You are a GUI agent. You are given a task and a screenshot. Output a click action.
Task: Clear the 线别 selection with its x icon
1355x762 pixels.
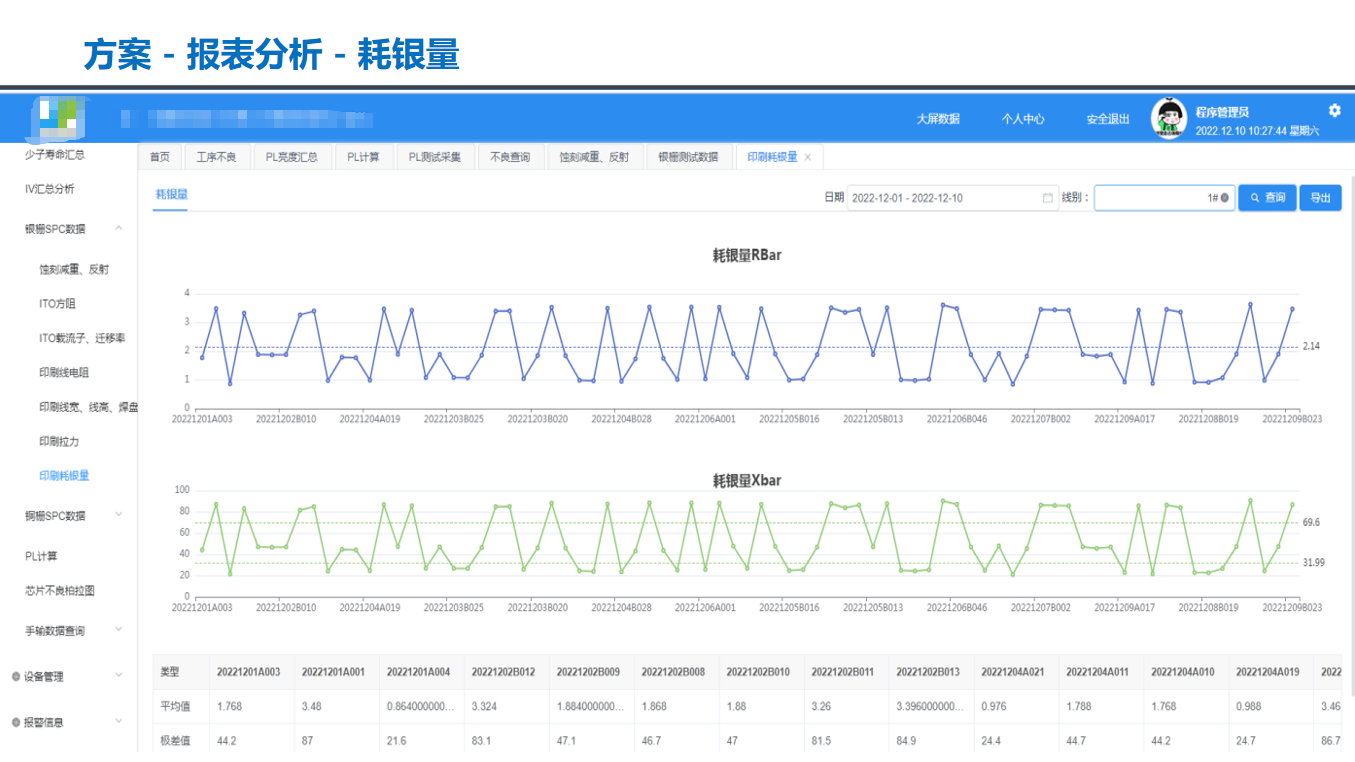coord(1224,198)
